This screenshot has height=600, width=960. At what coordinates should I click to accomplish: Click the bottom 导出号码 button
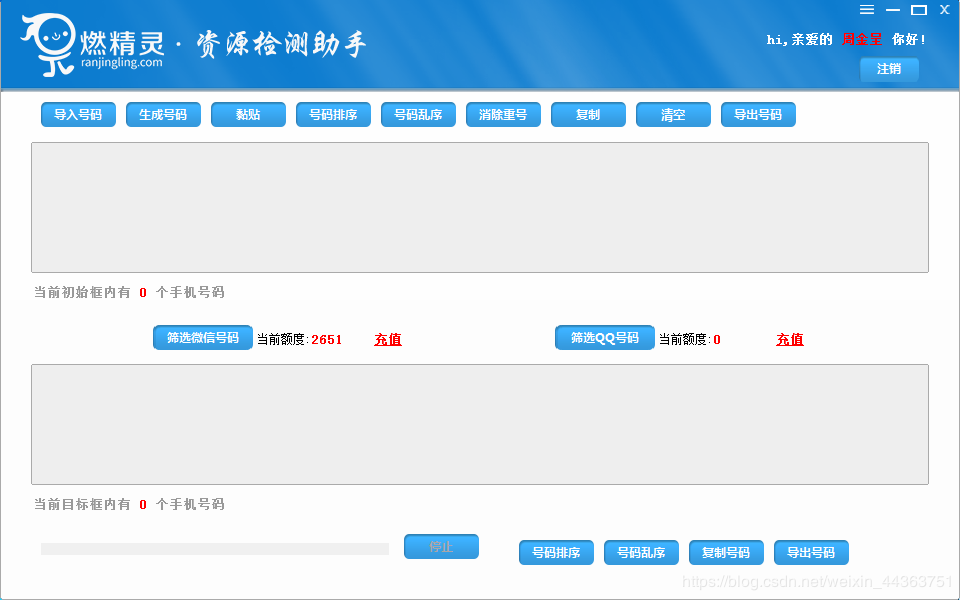811,552
